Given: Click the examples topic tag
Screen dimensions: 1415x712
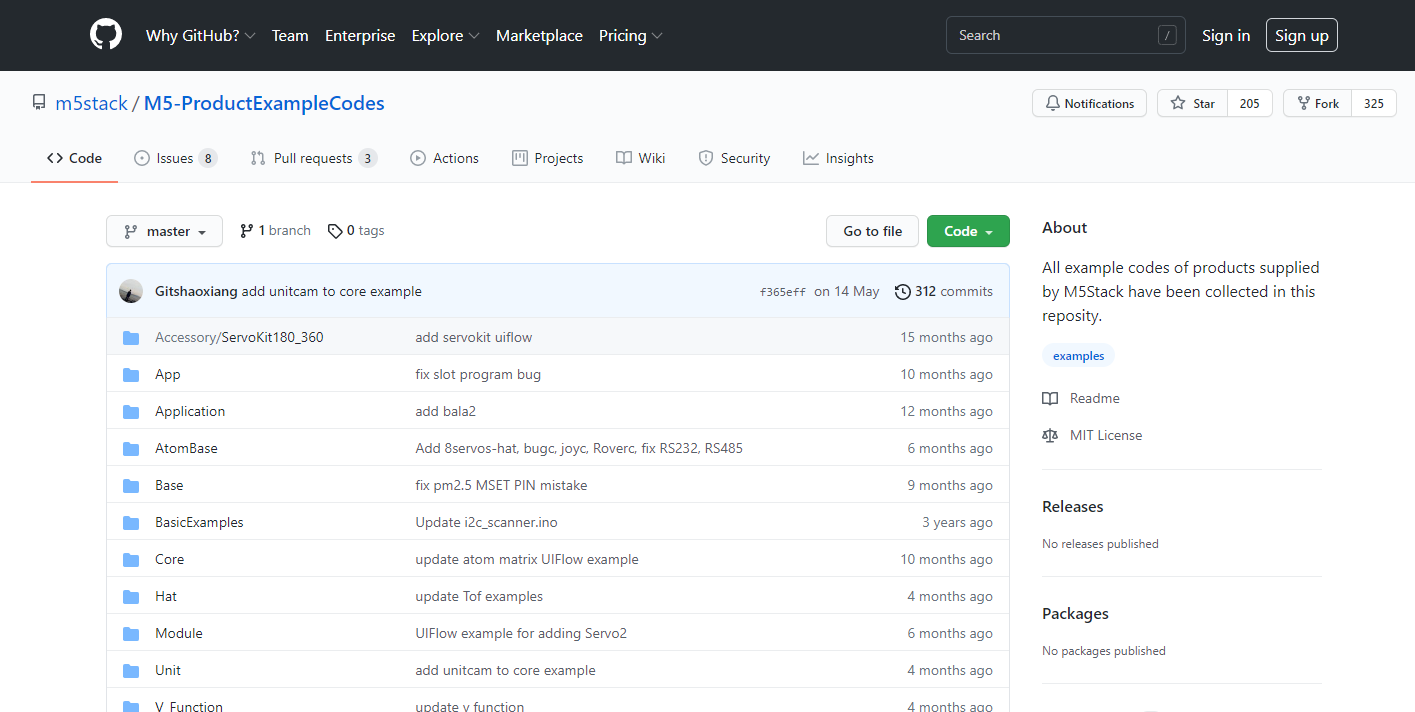Looking at the screenshot, I should click(1078, 356).
